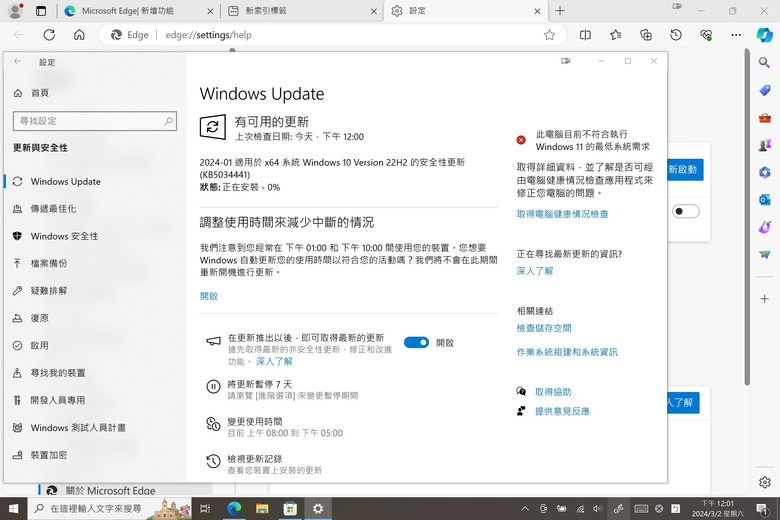The image size is (780, 520).
Task: Open Edge profile avatar icon
Action: [16, 10]
